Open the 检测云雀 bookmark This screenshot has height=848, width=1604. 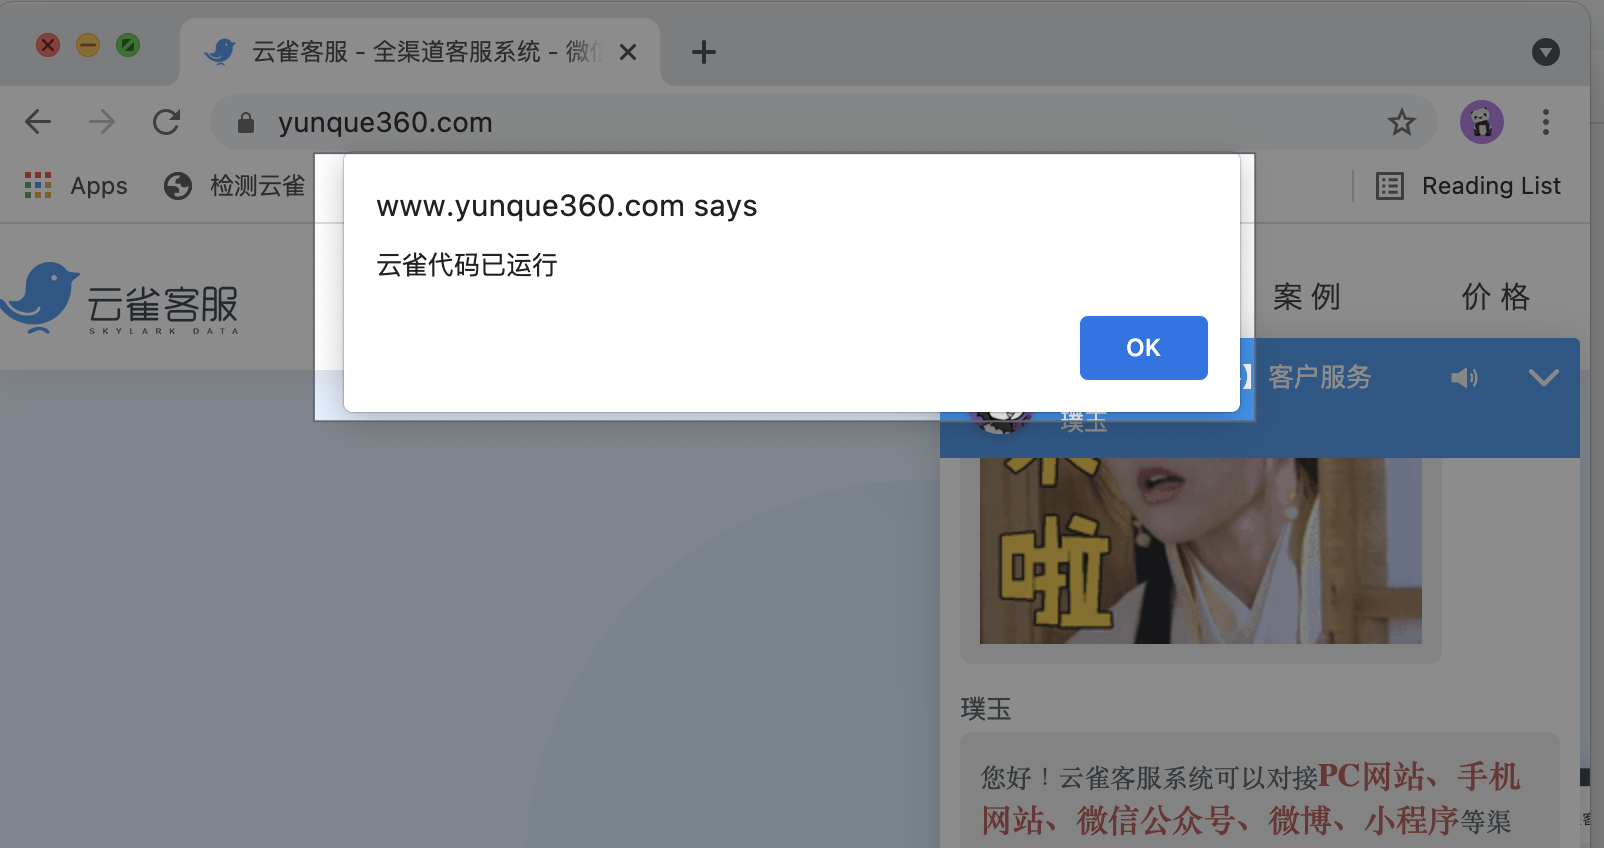coord(235,185)
